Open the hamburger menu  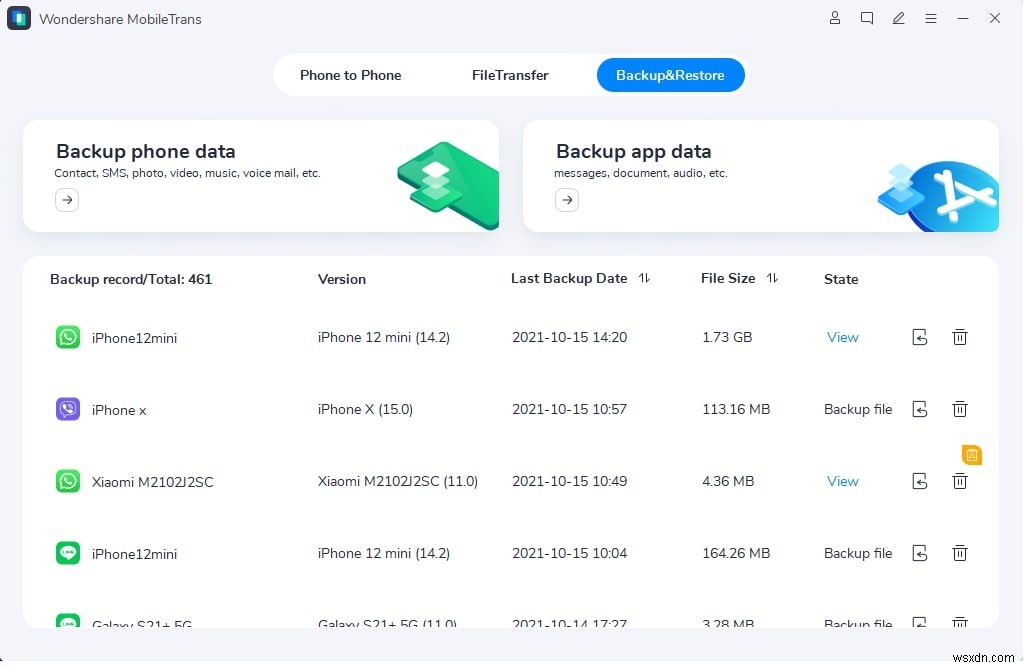tap(931, 18)
